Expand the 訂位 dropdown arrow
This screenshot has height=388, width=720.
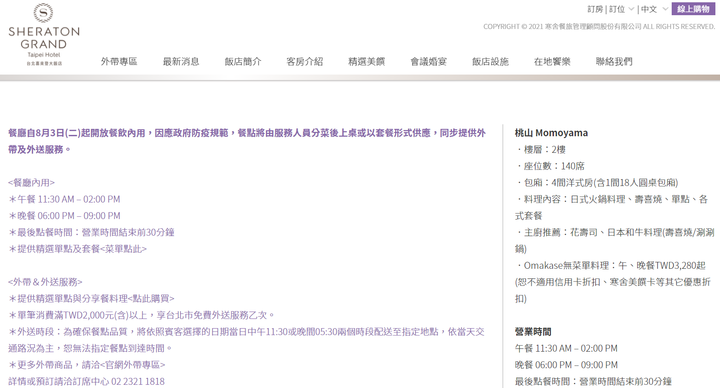click(631, 9)
